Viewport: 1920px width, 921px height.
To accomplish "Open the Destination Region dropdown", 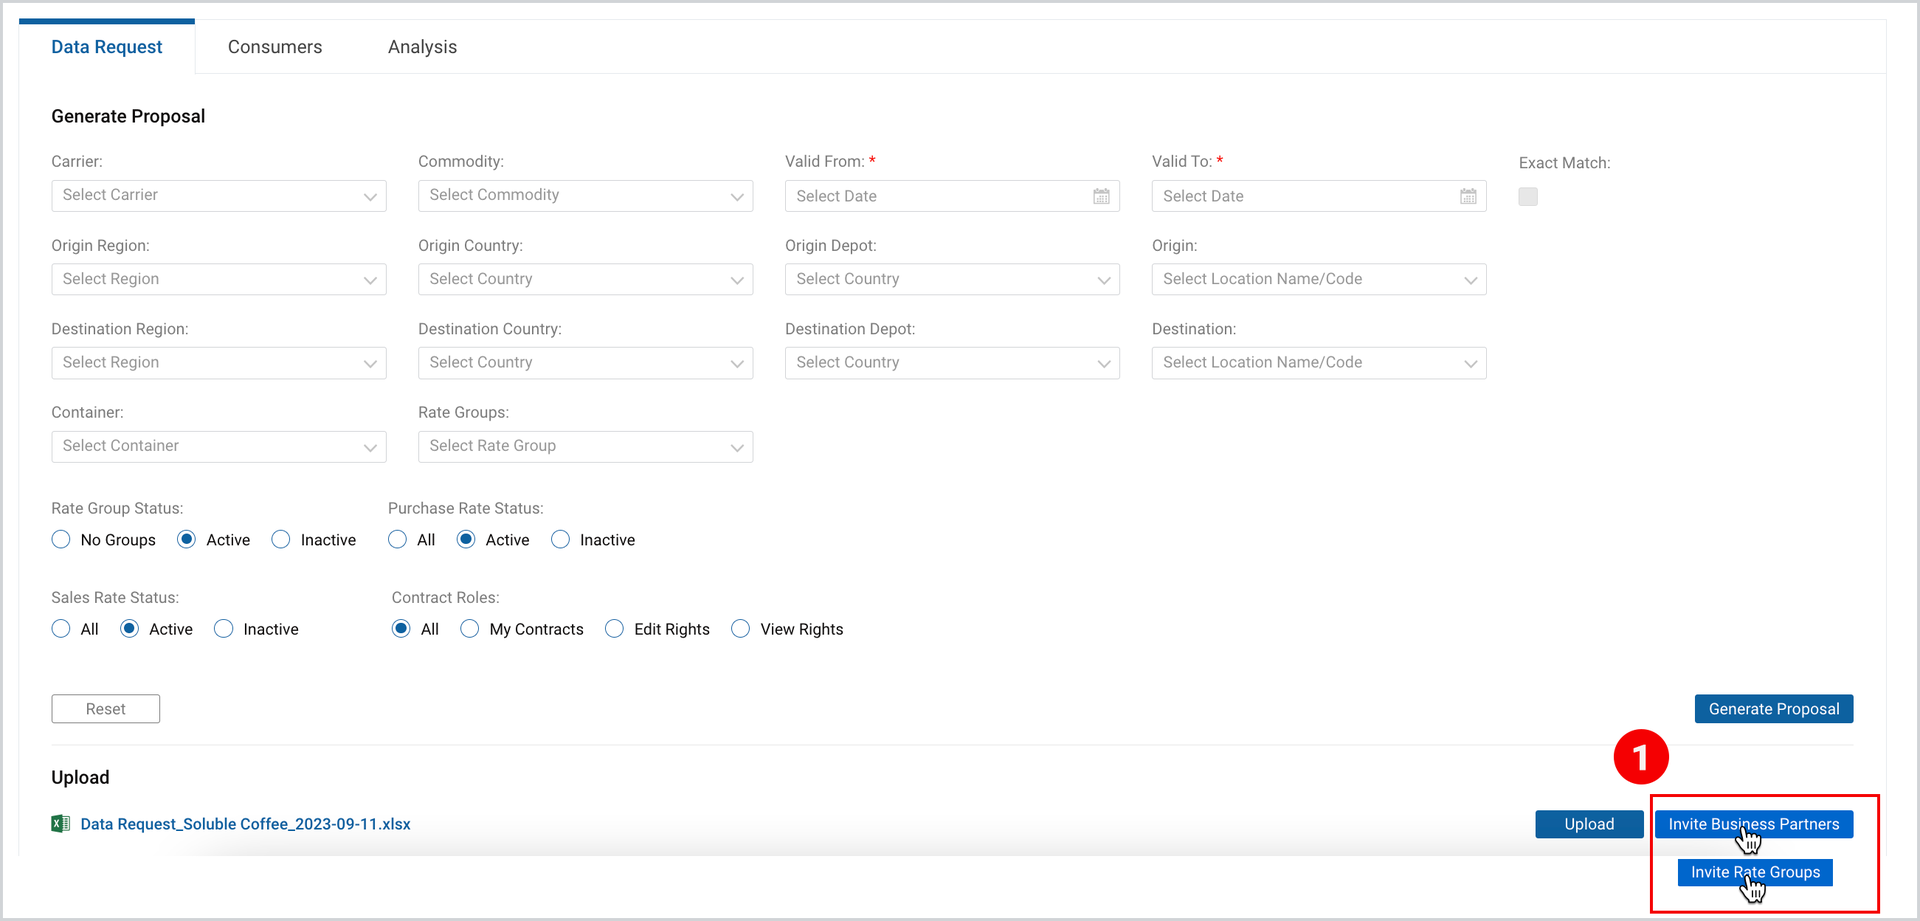I will click(219, 363).
